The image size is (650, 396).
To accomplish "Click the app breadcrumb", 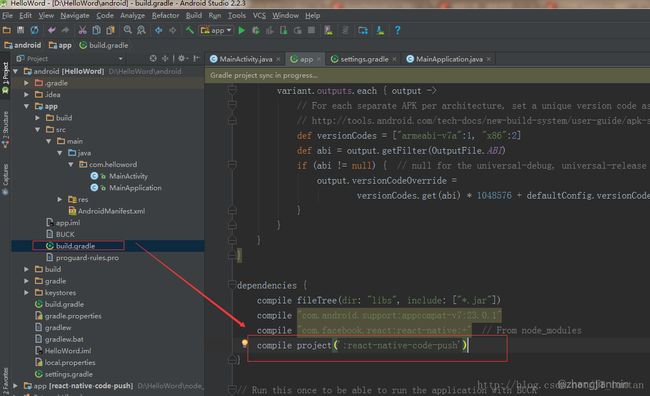I will point(60,45).
